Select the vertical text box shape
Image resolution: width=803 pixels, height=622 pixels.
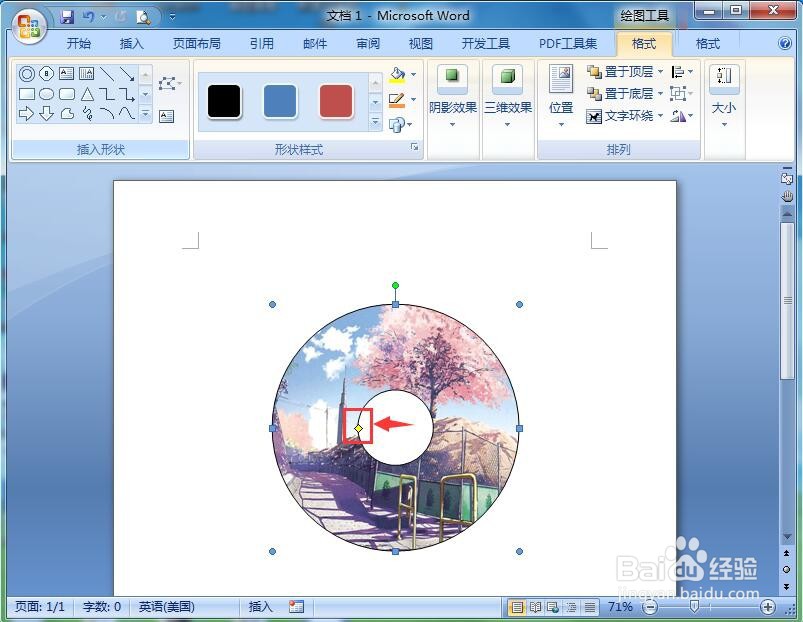87,74
